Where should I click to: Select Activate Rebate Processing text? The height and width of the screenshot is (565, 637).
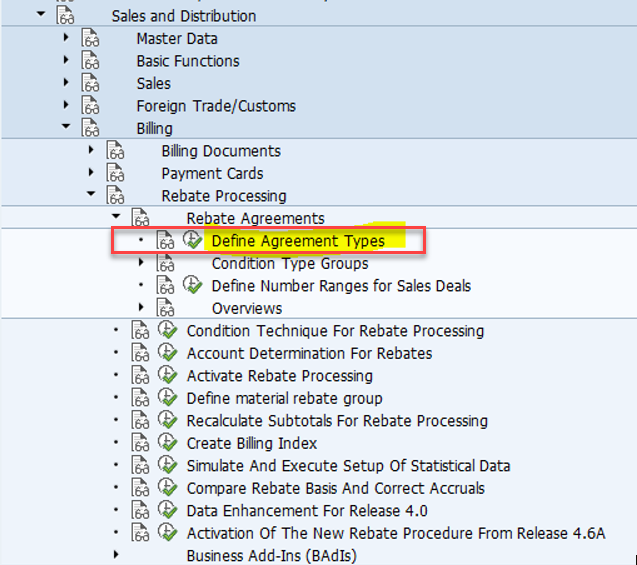click(x=280, y=376)
